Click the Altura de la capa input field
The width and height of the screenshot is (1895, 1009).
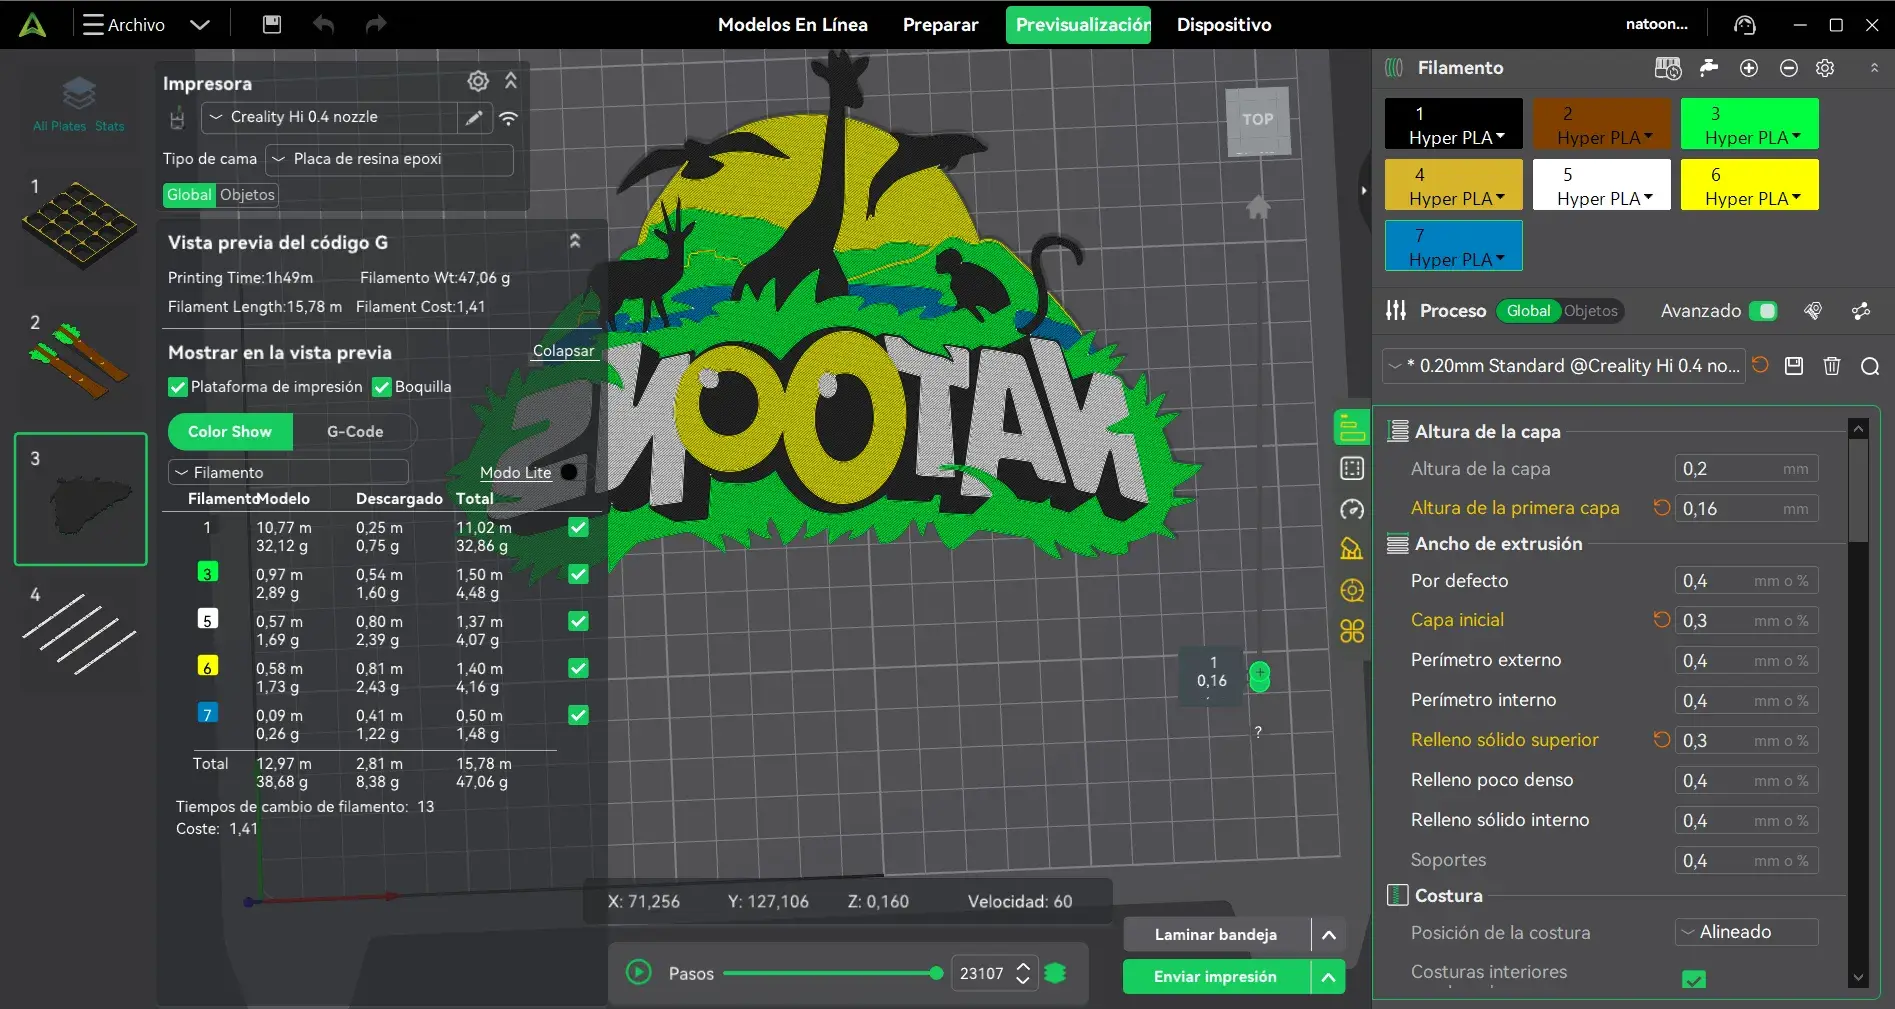1746,469
